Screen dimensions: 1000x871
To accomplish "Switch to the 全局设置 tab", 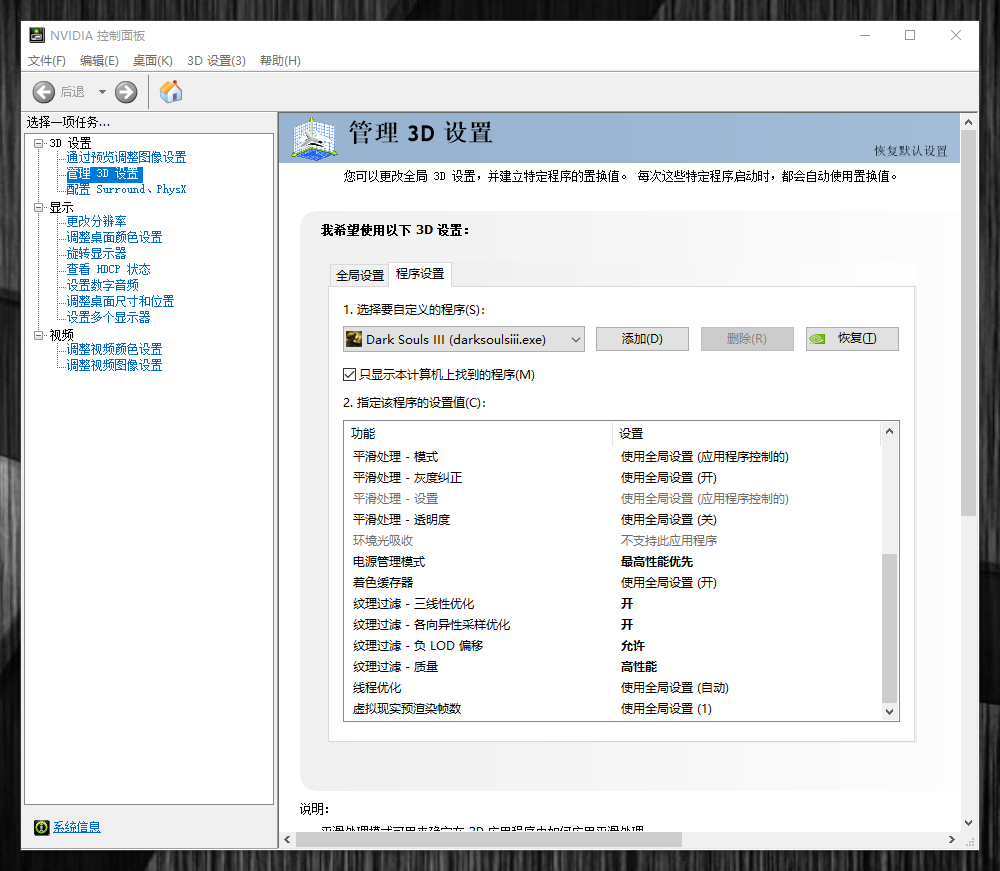I will pos(360,275).
